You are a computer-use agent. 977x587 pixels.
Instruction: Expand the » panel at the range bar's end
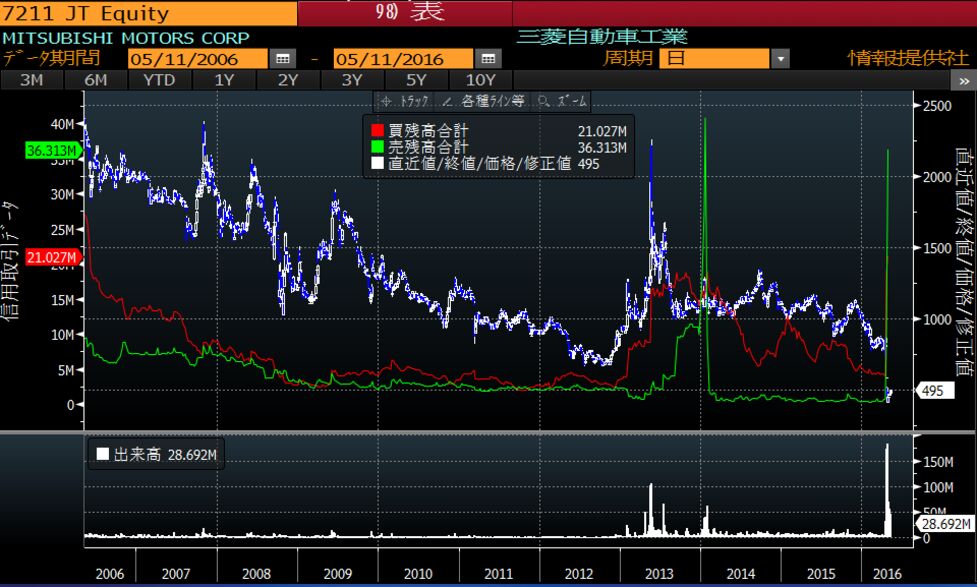(963, 80)
